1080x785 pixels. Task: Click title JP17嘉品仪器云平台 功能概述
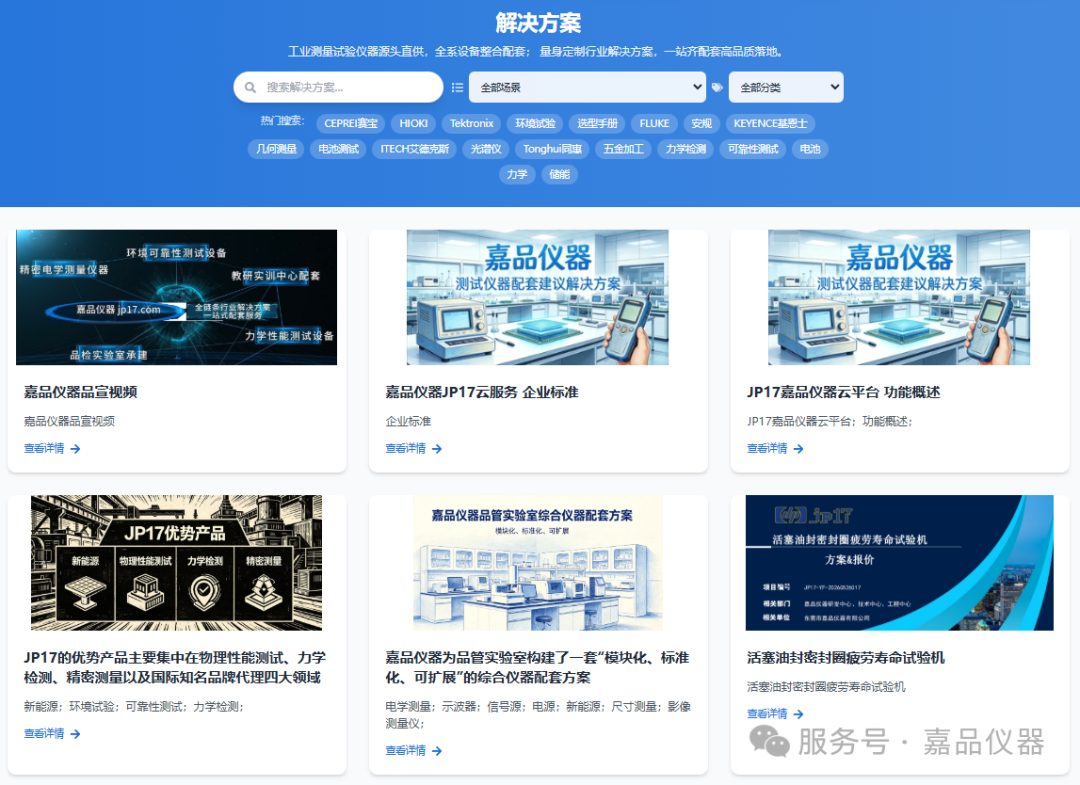(843, 392)
